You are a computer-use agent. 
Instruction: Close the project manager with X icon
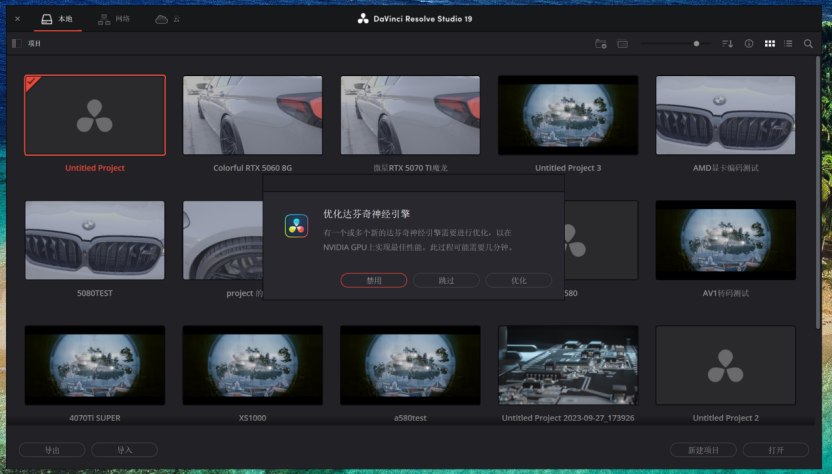(18, 19)
